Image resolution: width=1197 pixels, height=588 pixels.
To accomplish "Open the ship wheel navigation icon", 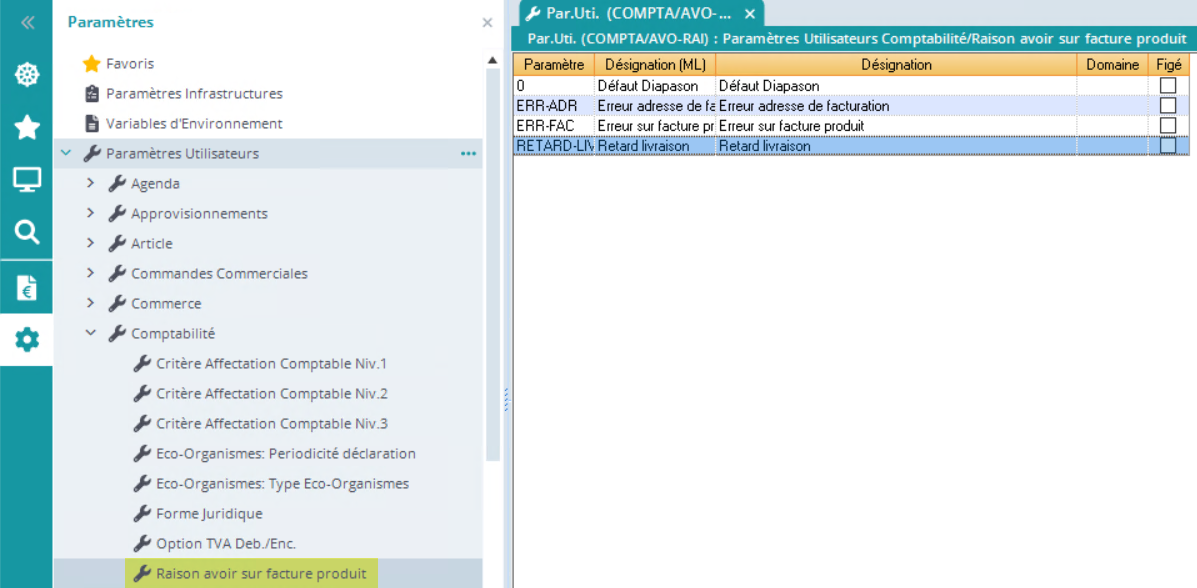I will click(x=27, y=75).
